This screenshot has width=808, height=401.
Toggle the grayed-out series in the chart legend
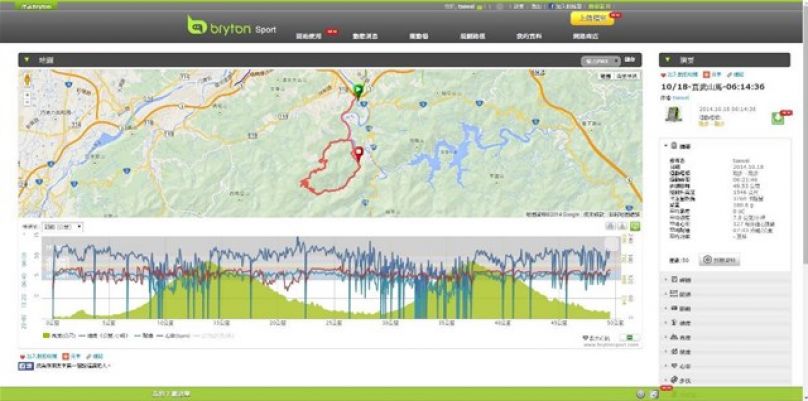click(x=213, y=336)
